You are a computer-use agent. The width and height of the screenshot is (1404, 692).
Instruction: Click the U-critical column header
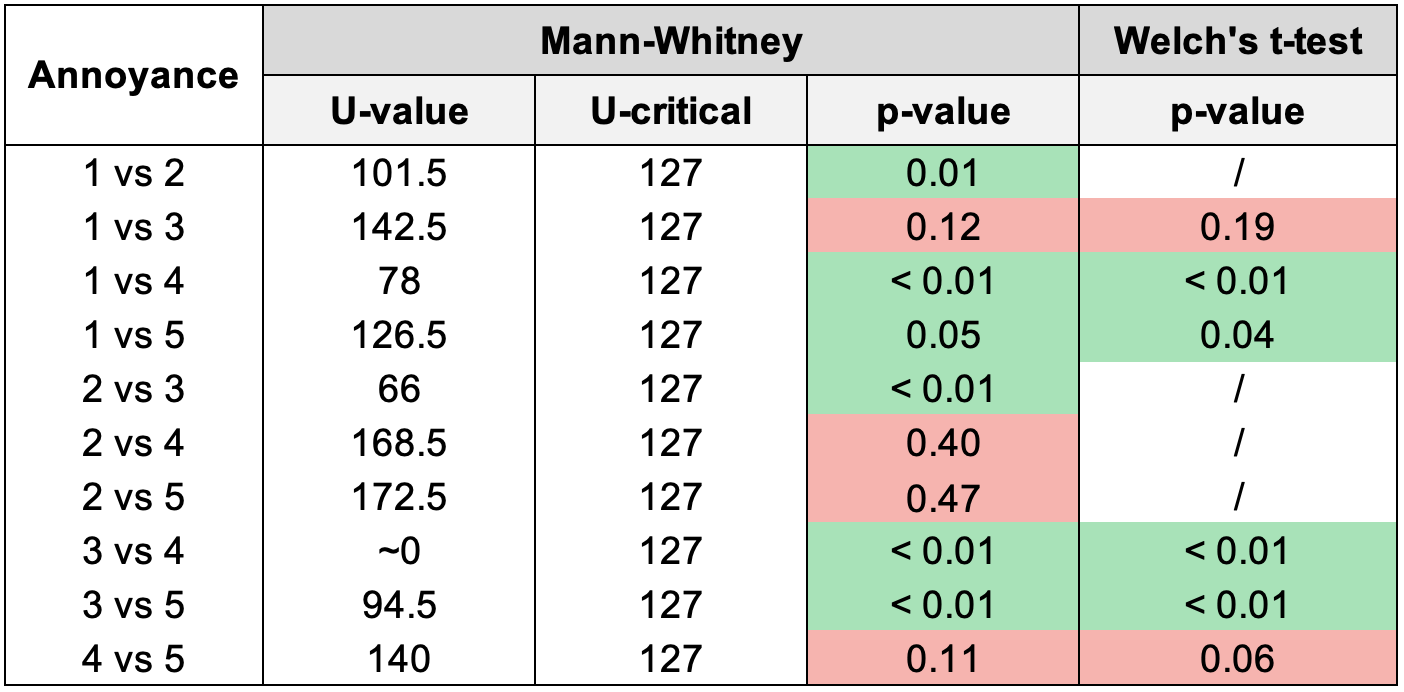(671, 111)
